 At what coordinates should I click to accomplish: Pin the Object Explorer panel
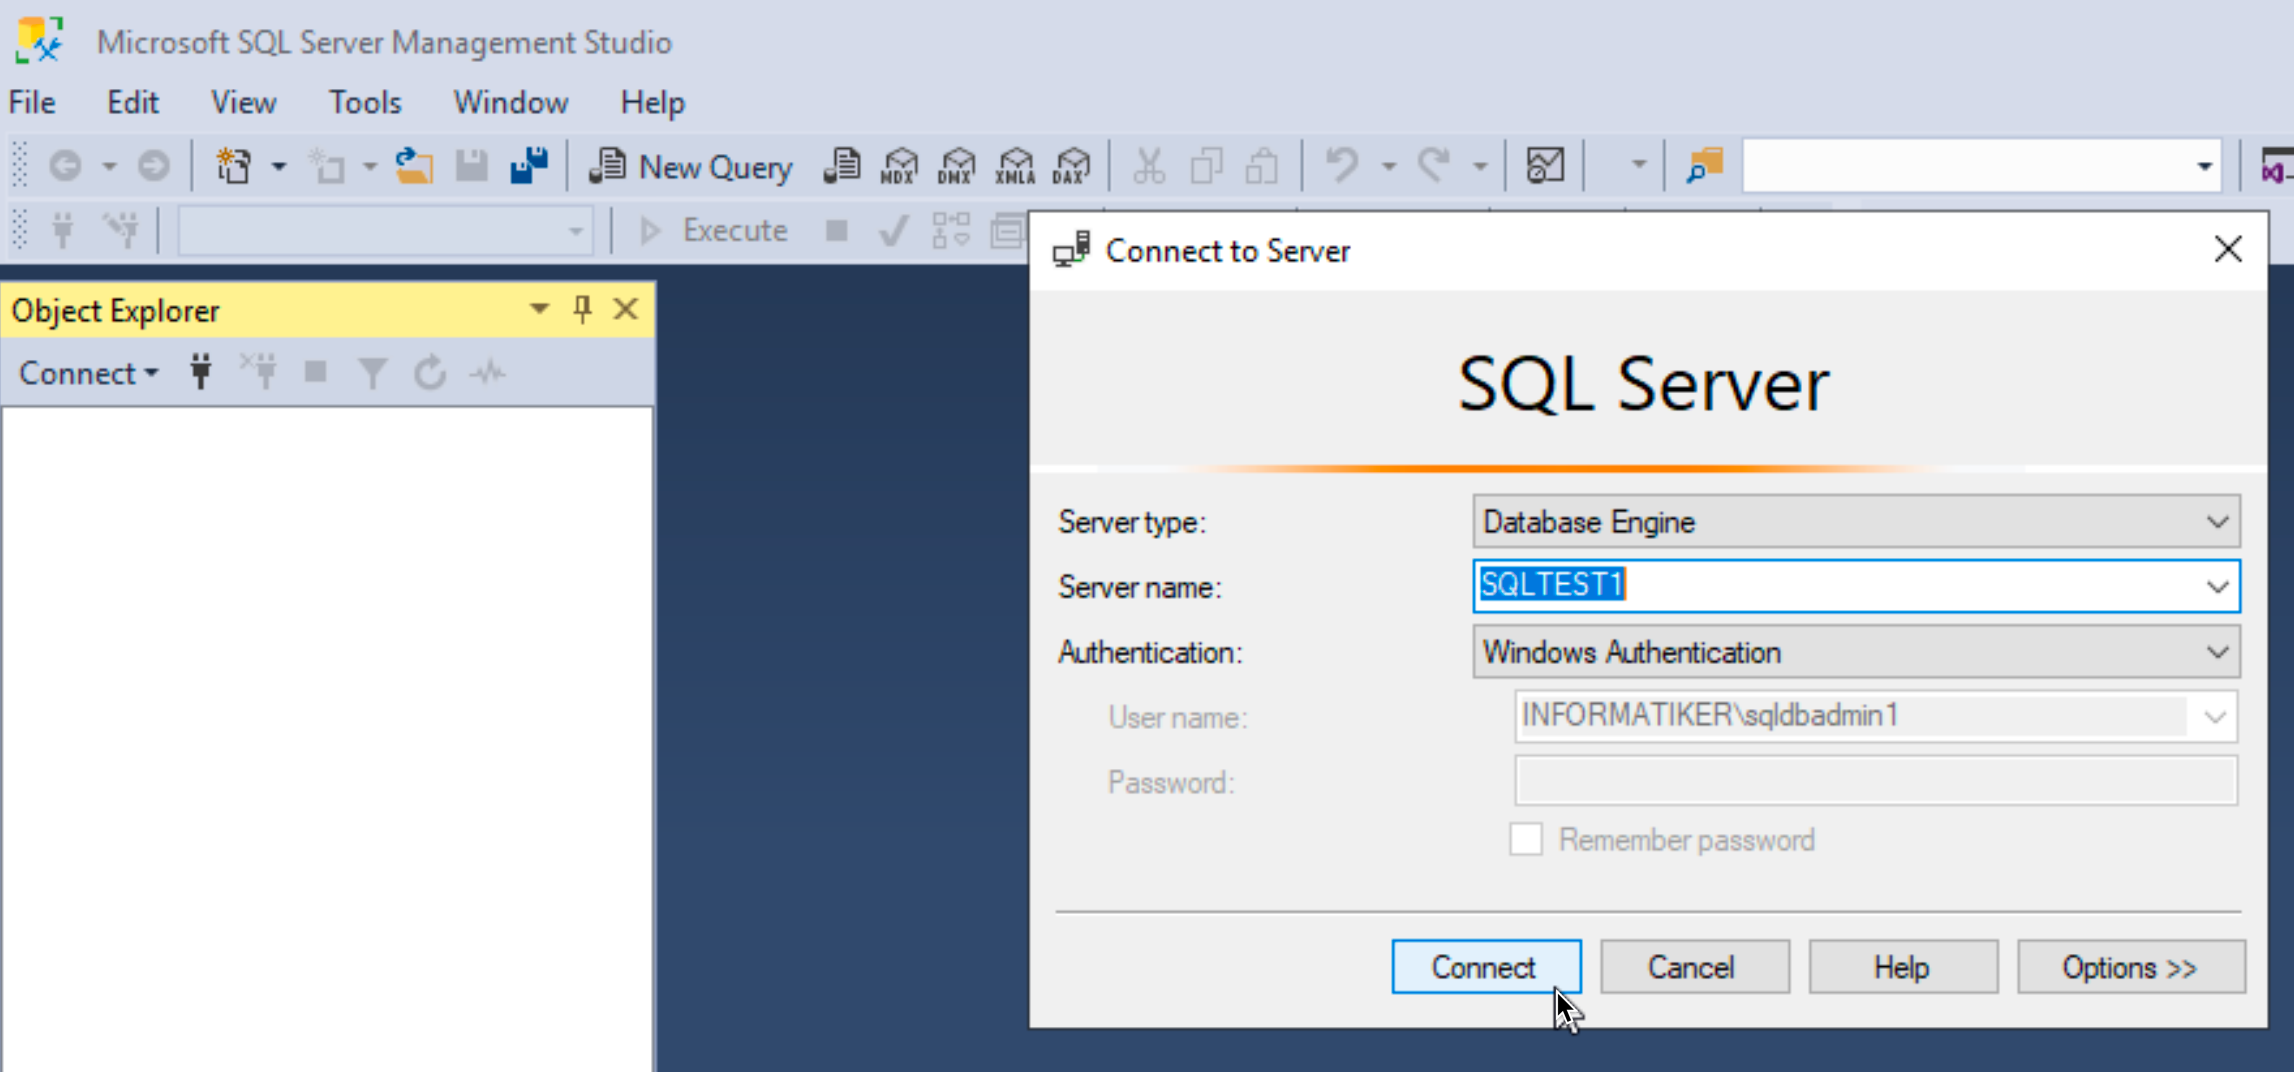(x=582, y=310)
